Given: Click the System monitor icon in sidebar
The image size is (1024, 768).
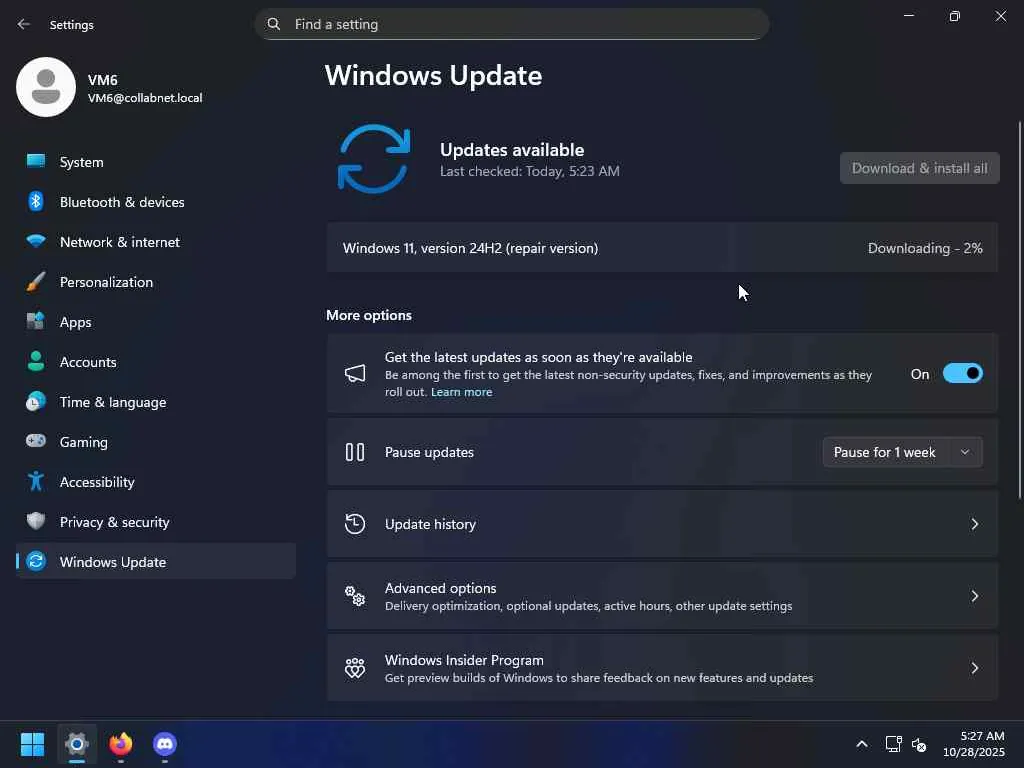Looking at the screenshot, I should pyautogui.click(x=36, y=161).
